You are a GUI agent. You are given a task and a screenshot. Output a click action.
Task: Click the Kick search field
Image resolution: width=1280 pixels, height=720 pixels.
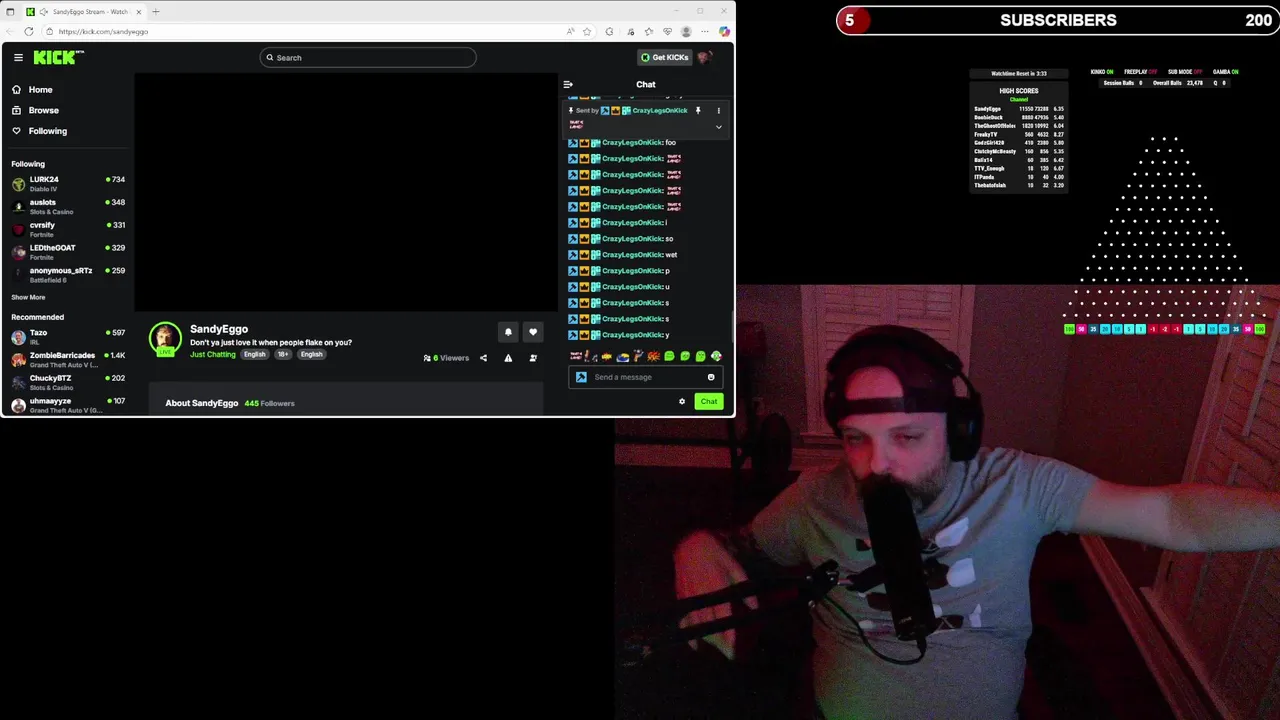(x=368, y=57)
